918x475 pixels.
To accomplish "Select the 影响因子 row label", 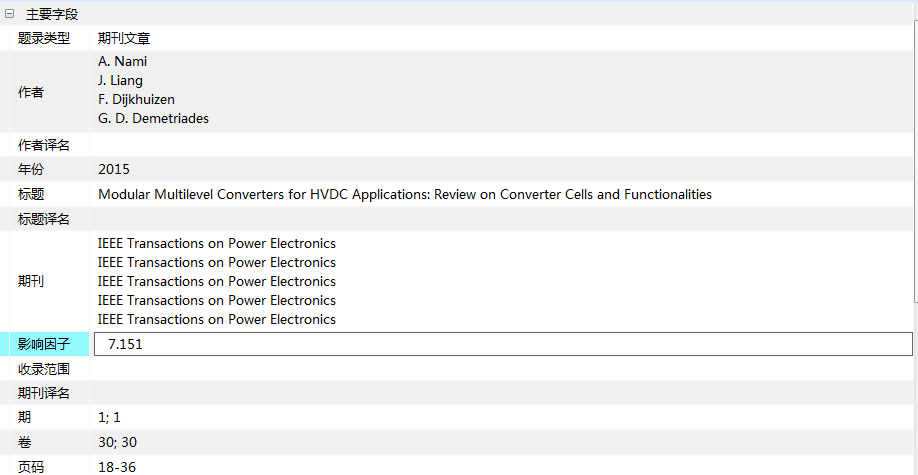I will (44, 344).
